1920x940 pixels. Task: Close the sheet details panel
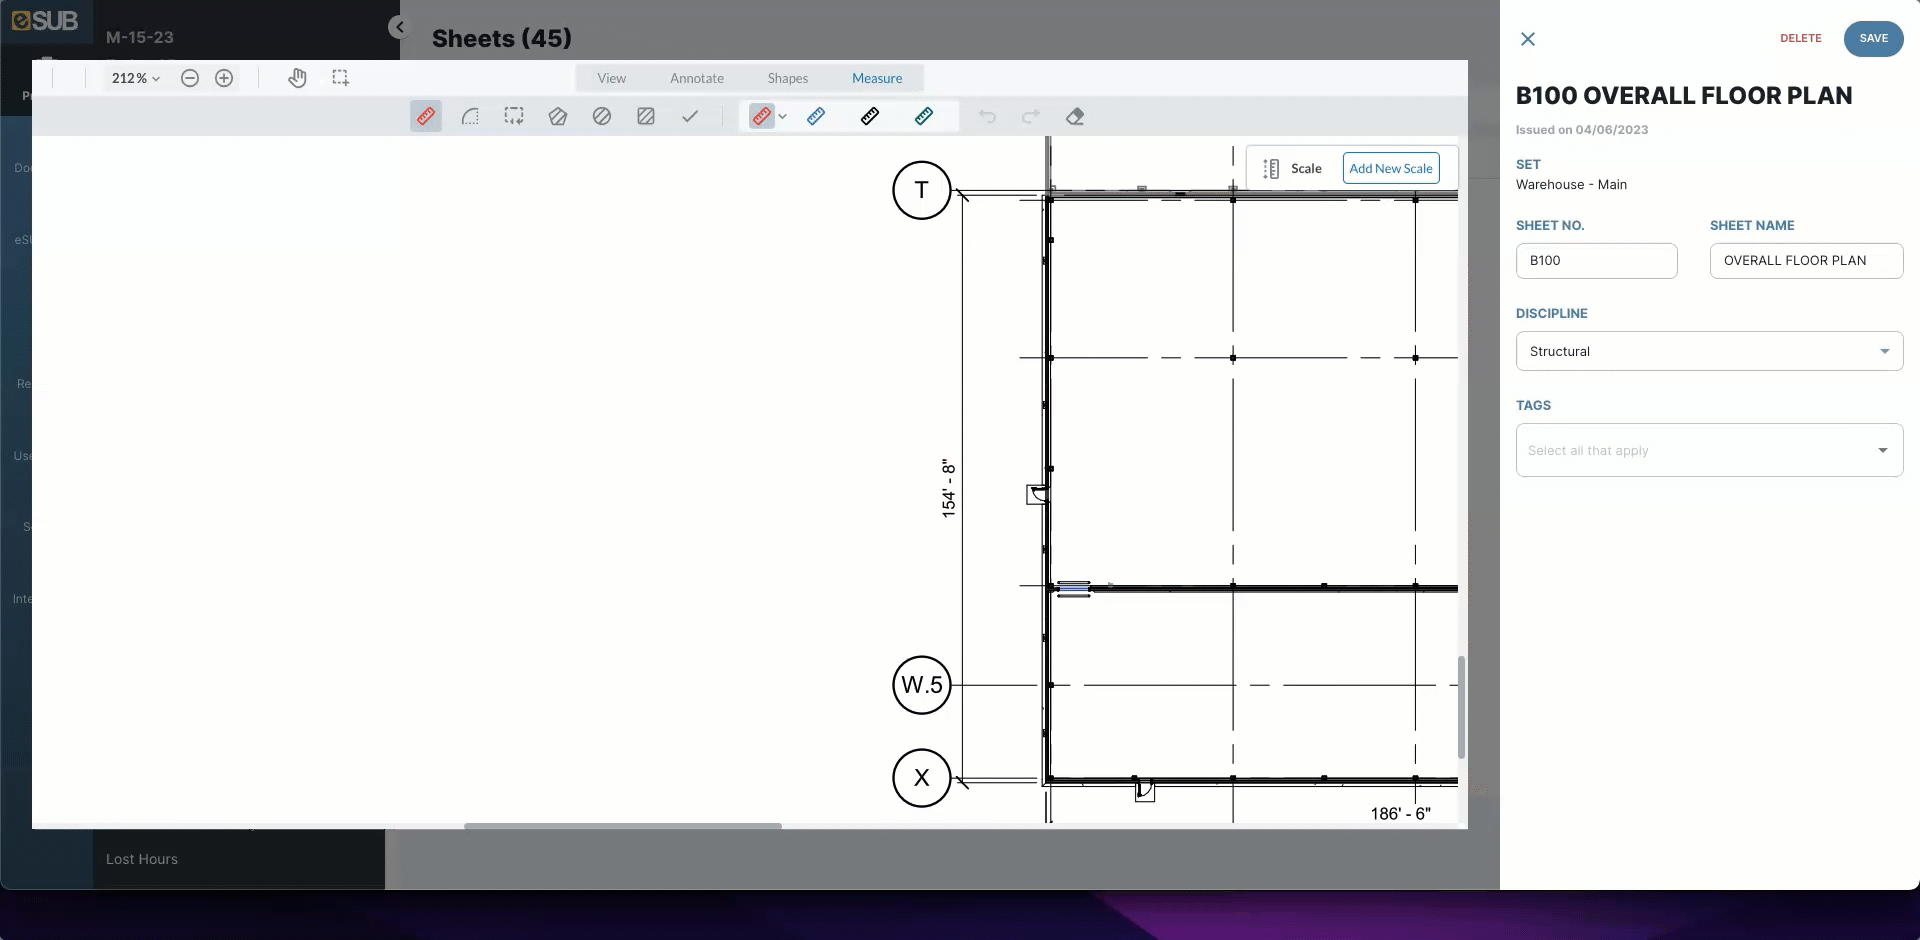click(1528, 39)
